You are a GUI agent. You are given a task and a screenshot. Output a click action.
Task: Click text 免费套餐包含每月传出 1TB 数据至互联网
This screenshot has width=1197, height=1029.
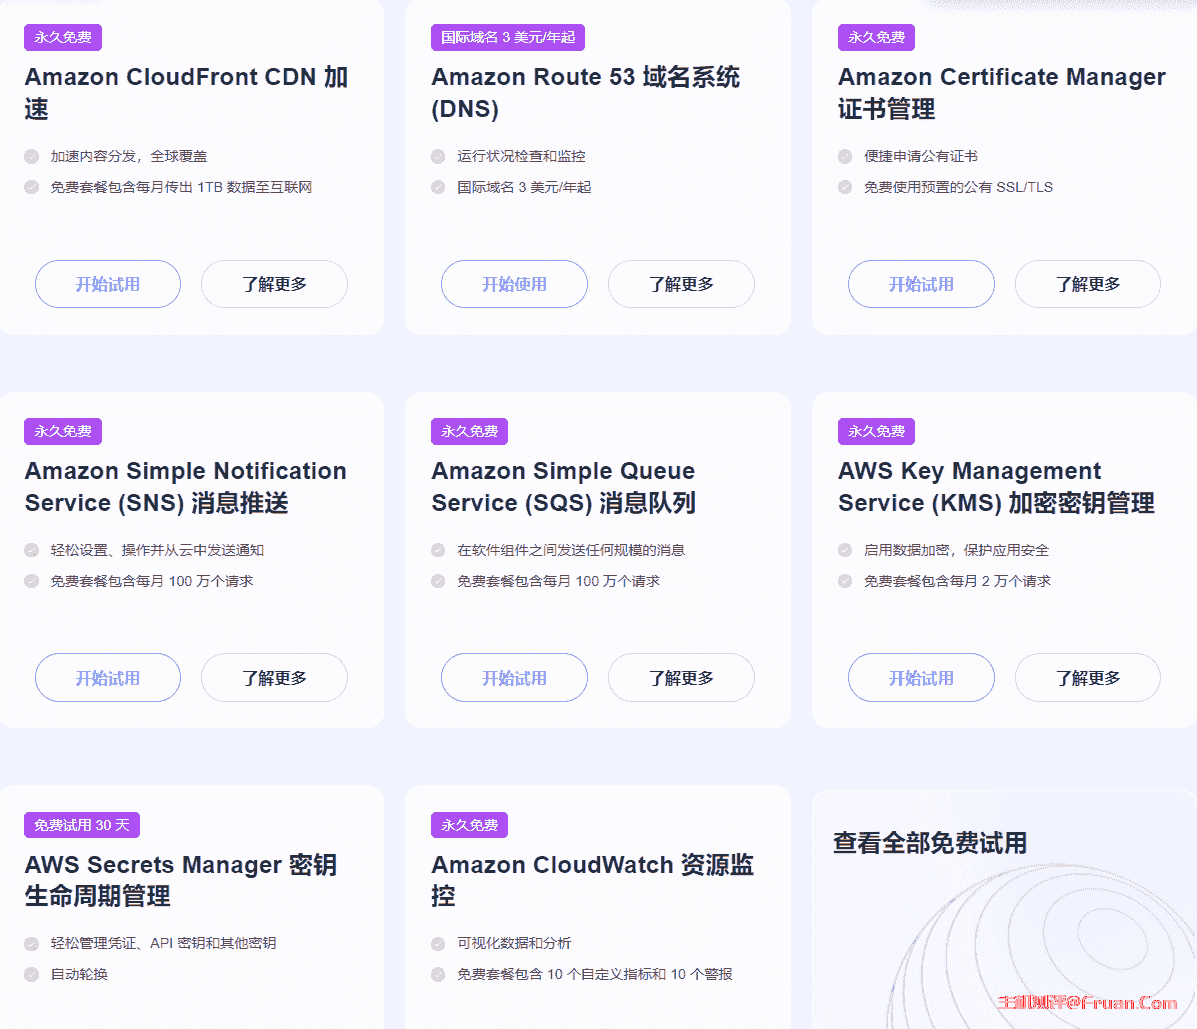(x=182, y=187)
